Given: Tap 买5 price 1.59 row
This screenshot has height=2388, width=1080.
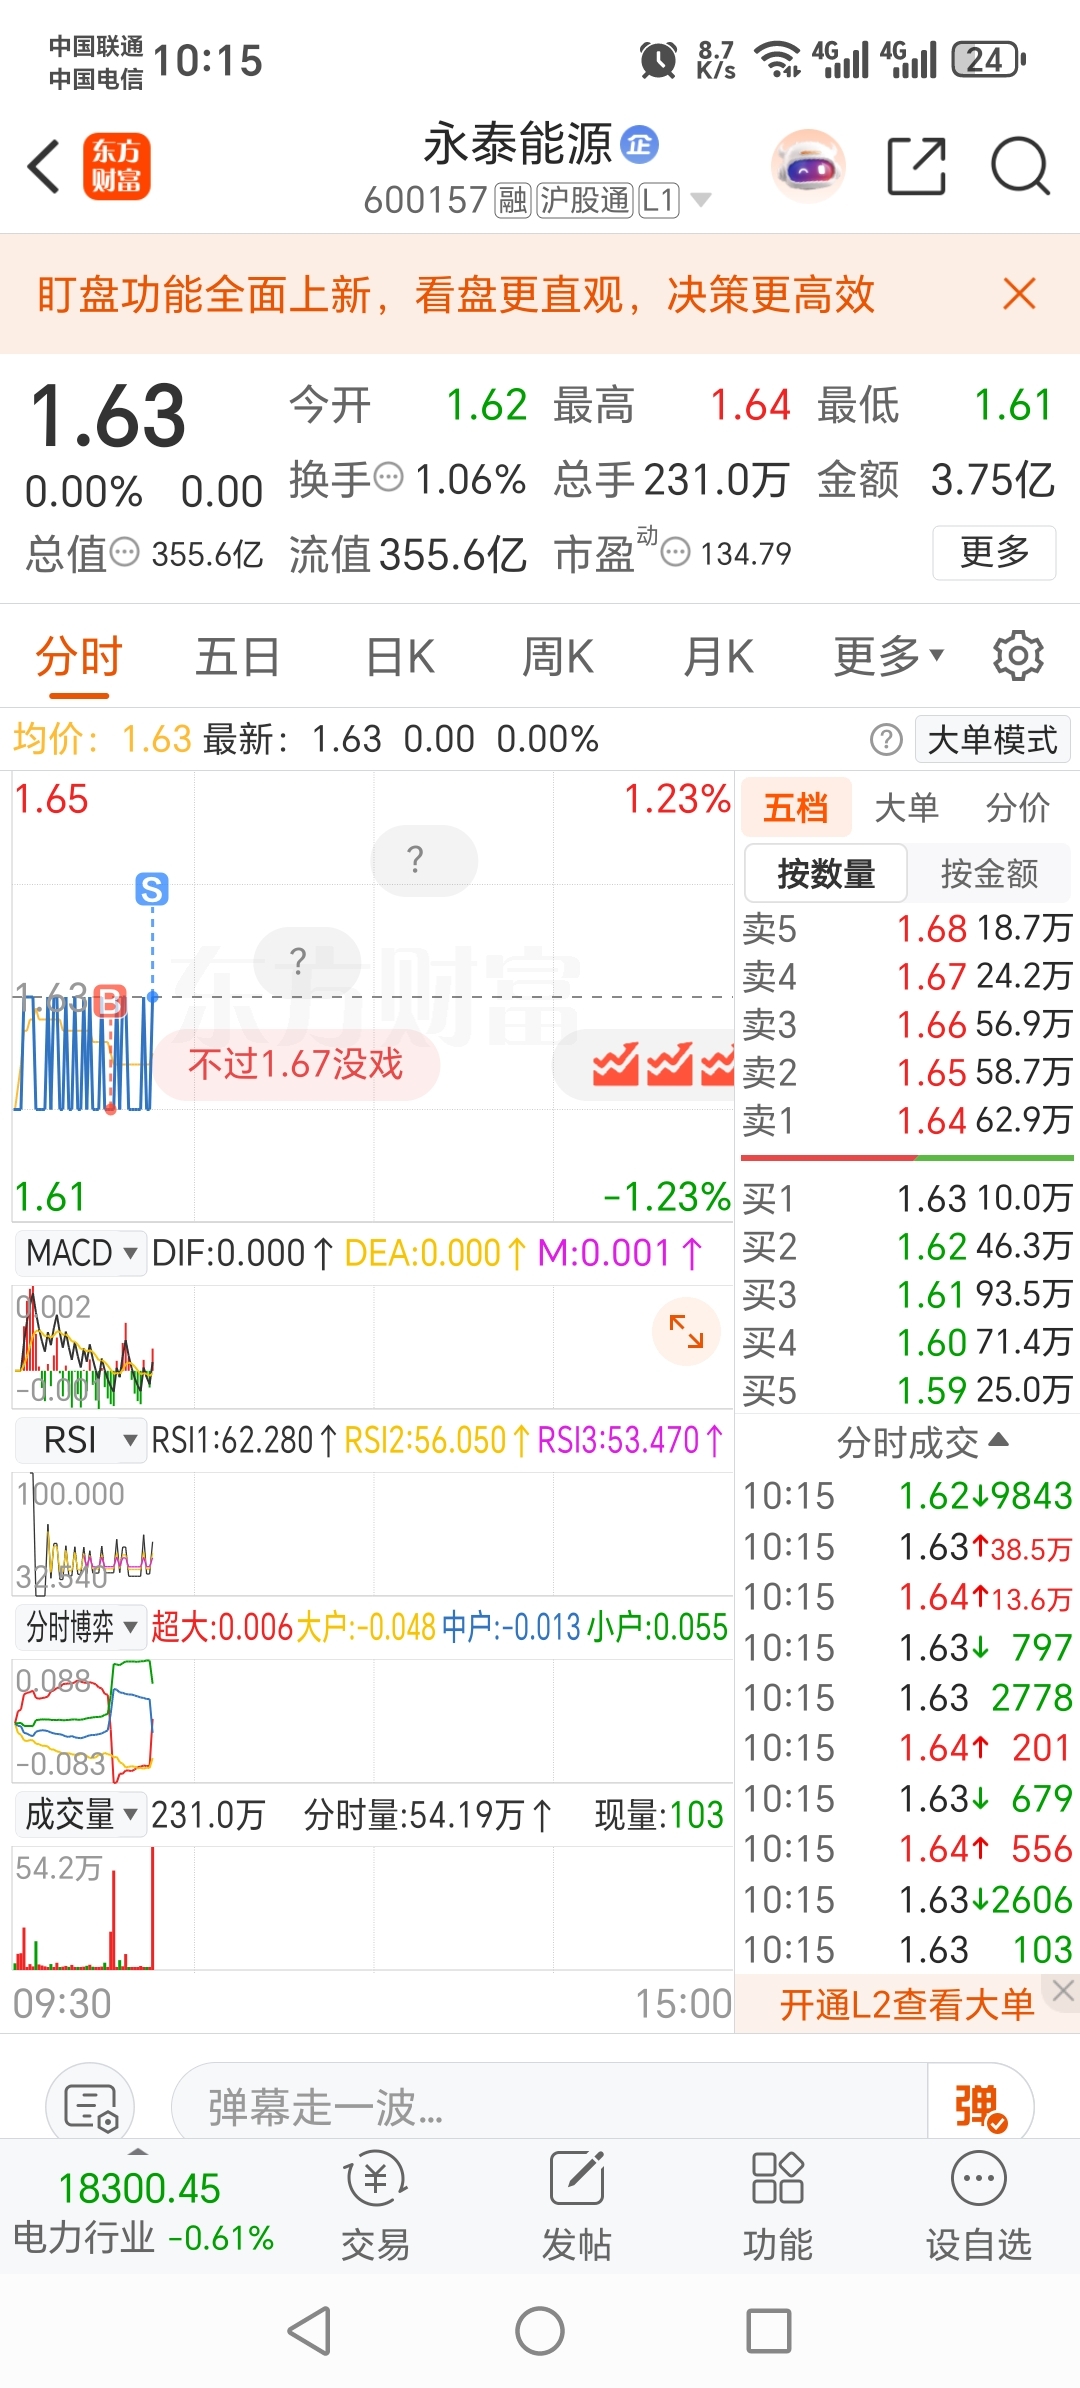Looking at the screenshot, I should pyautogui.click(x=907, y=1390).
